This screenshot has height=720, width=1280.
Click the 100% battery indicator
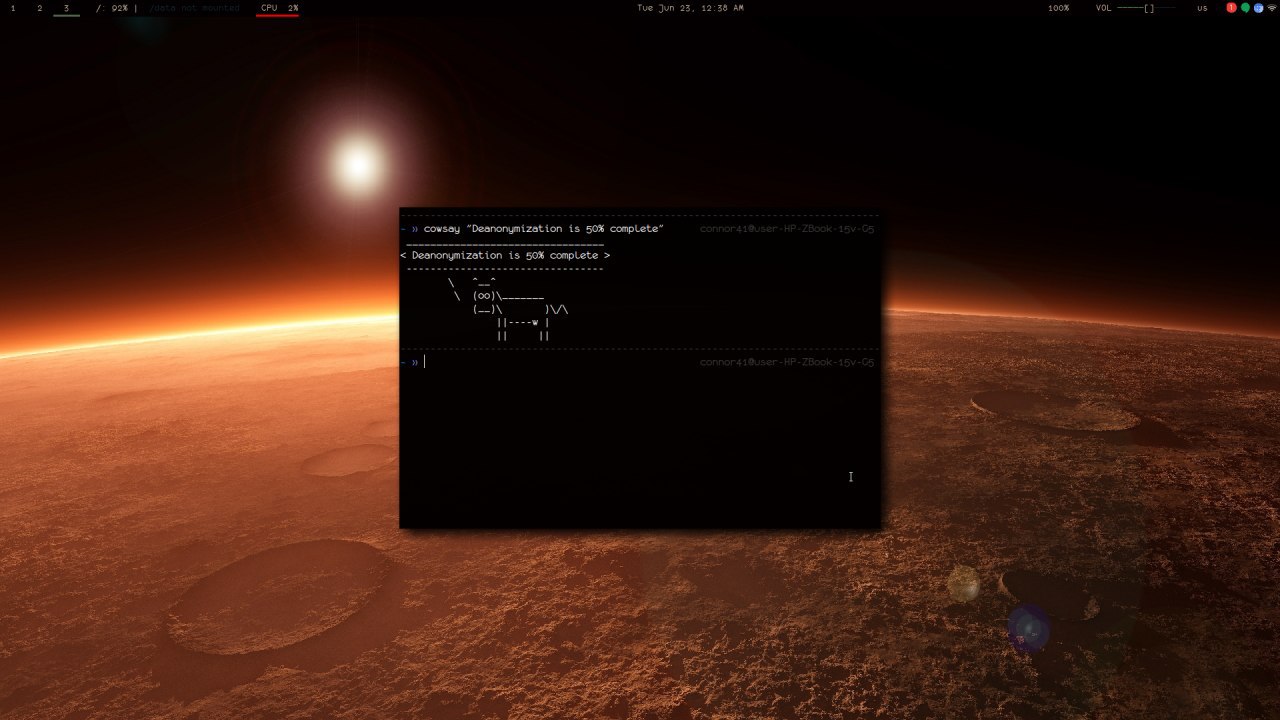[1058, 8]
